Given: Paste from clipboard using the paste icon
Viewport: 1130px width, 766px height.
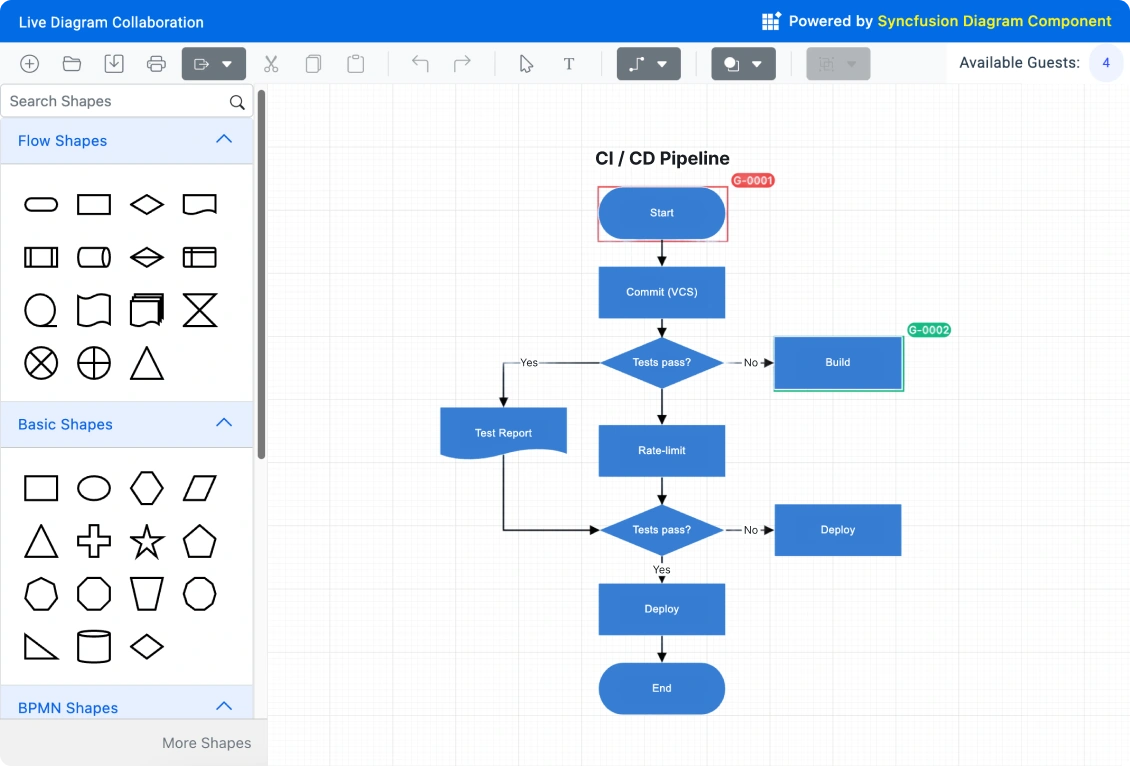Looking at the screenshot, I should click(x=355, y=63).
